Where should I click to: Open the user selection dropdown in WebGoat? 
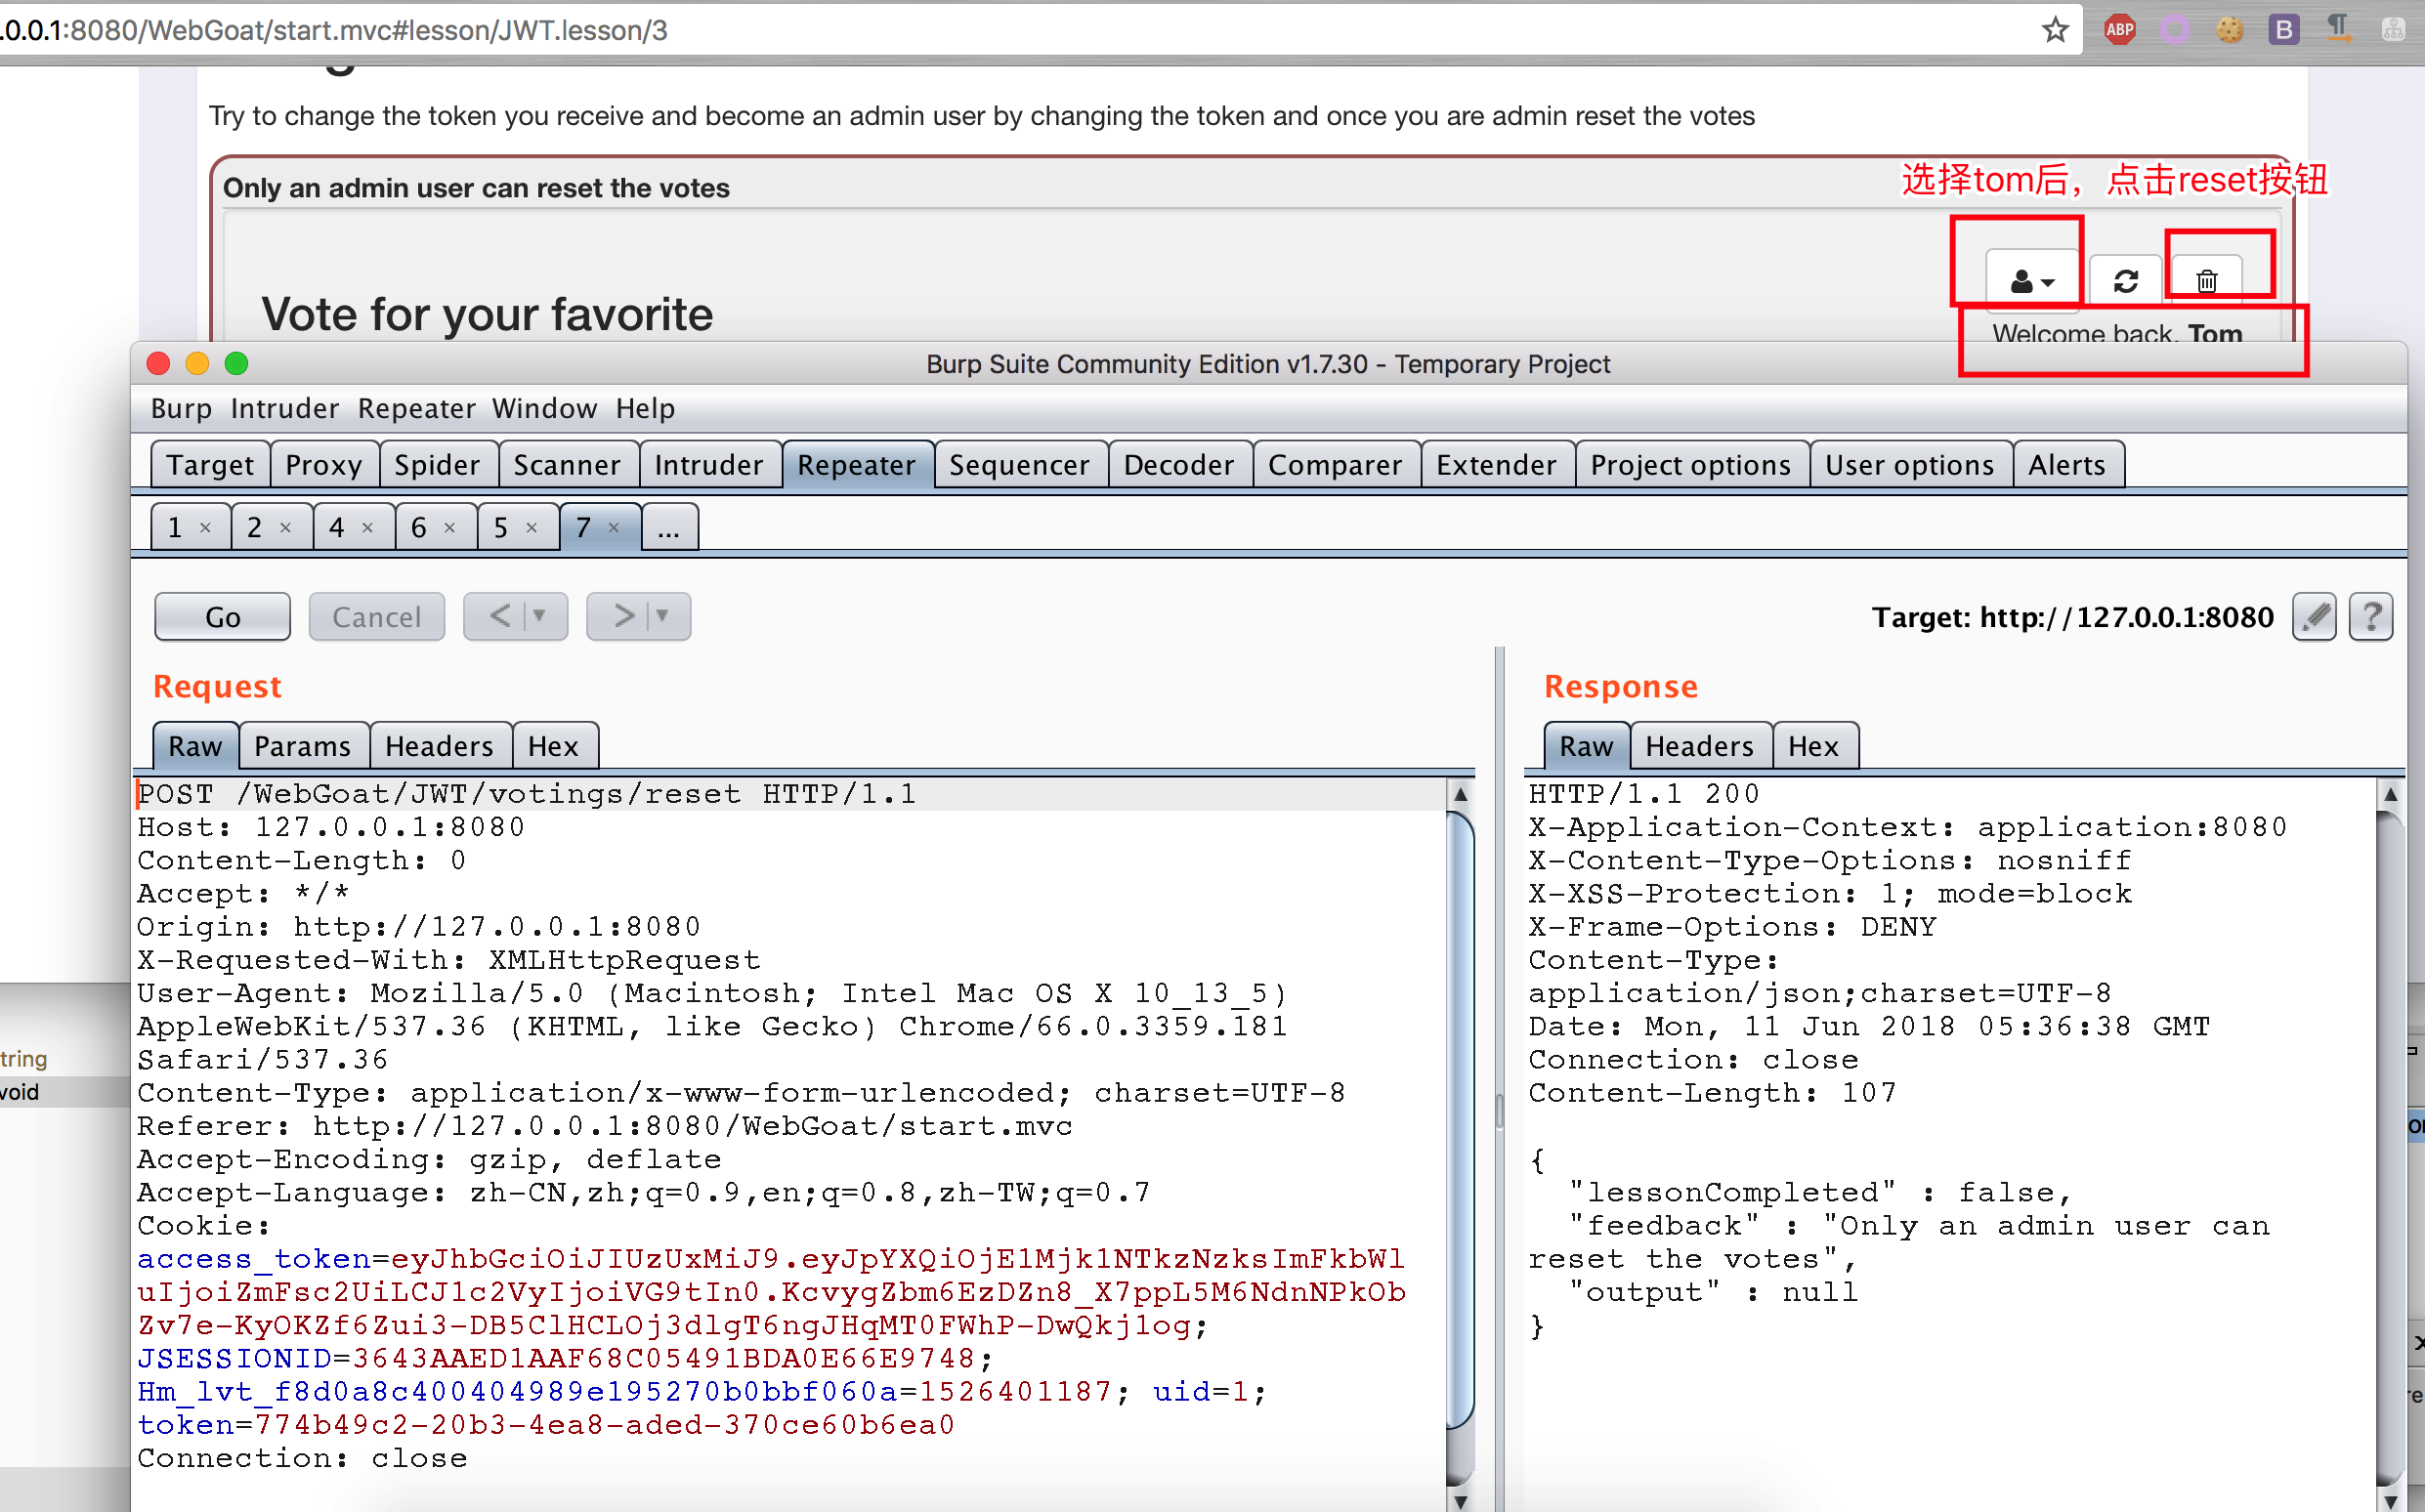(x=2032, y=281)
